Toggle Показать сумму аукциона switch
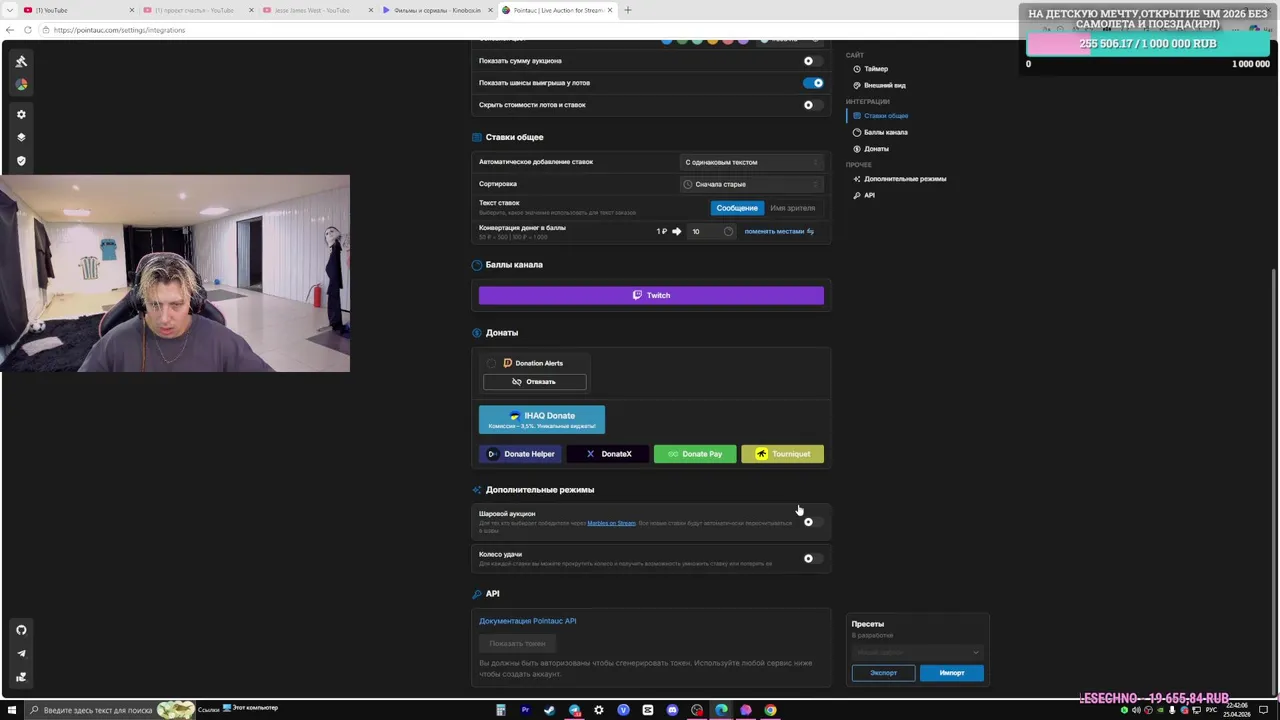Screen dimensions: 1280x720 point(813,61)
